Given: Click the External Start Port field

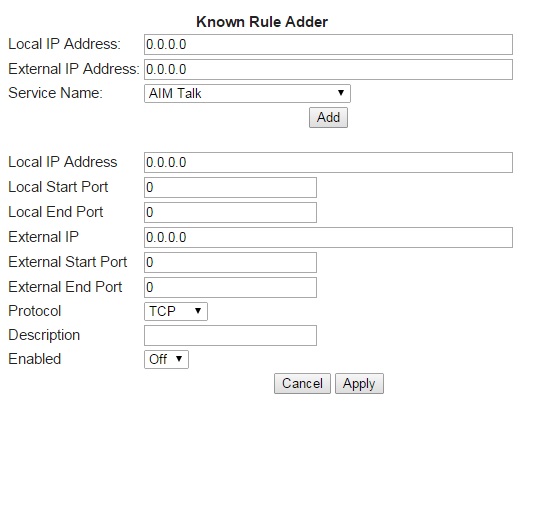Looking at the screenshot, I should pyautogui.click(x=230, y=262).
